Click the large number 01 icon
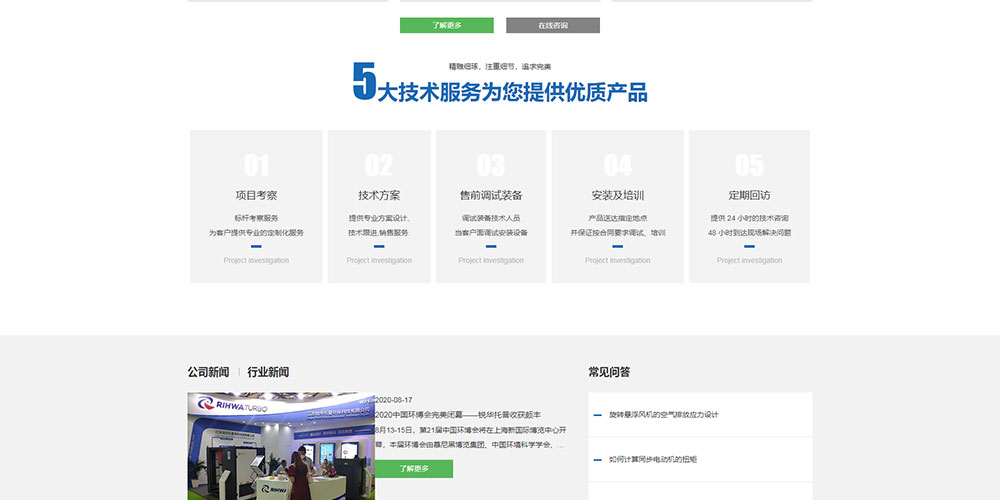Image resolution: width=1000 pixels, height=500 pixels. pyautogui.click(x=256, y=165)
